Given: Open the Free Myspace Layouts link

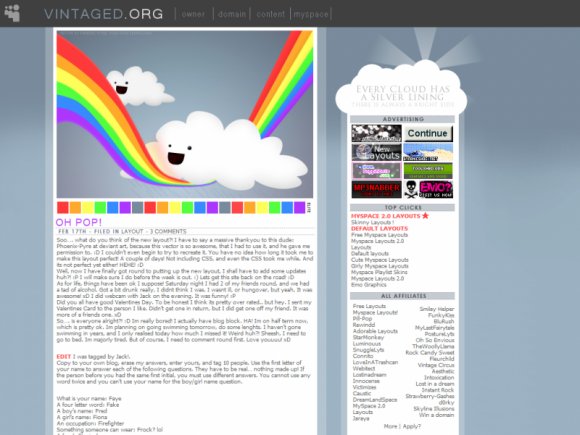Looking at the screenshot, I should 379,235.
